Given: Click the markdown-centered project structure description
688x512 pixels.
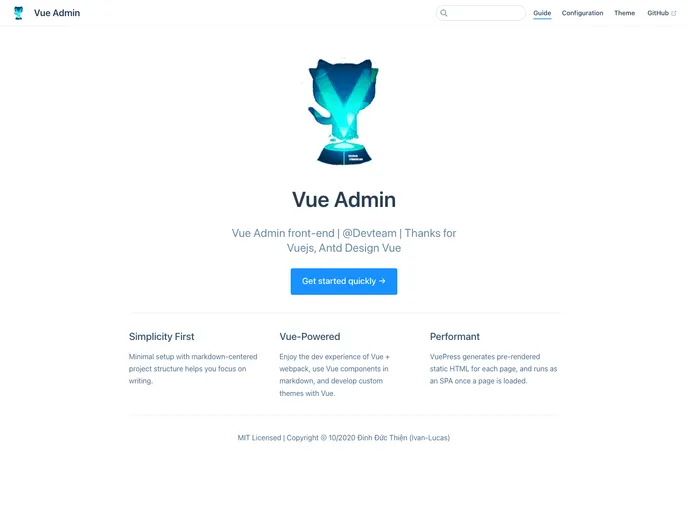Looking at the screenshot, I should pyautogui.click(x=193, y=369).
